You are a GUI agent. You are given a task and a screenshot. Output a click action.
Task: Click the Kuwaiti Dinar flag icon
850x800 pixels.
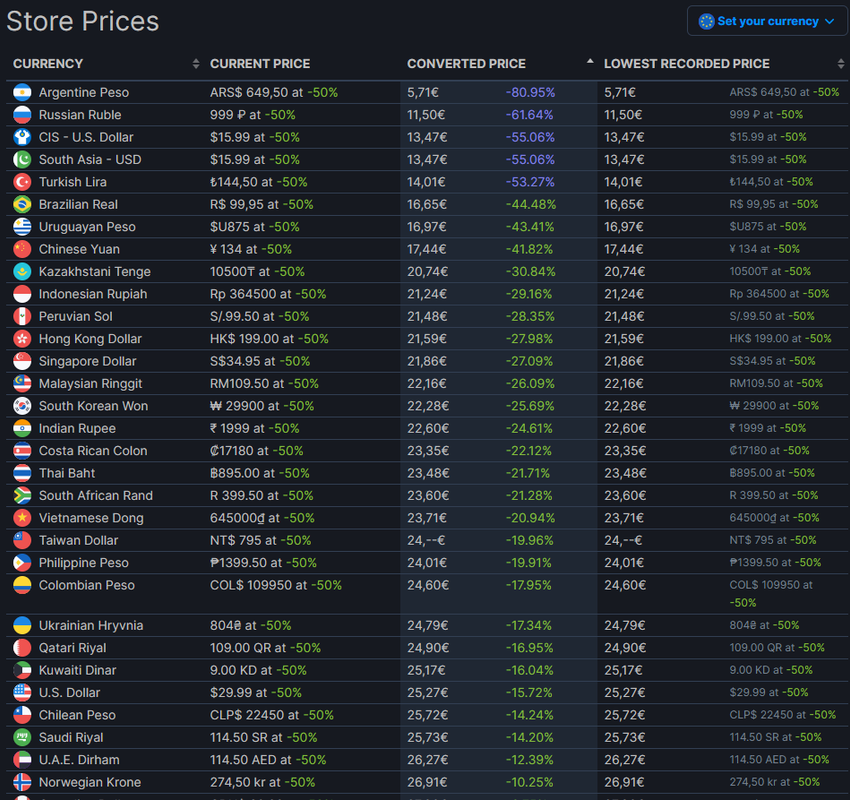click(22, 670)
